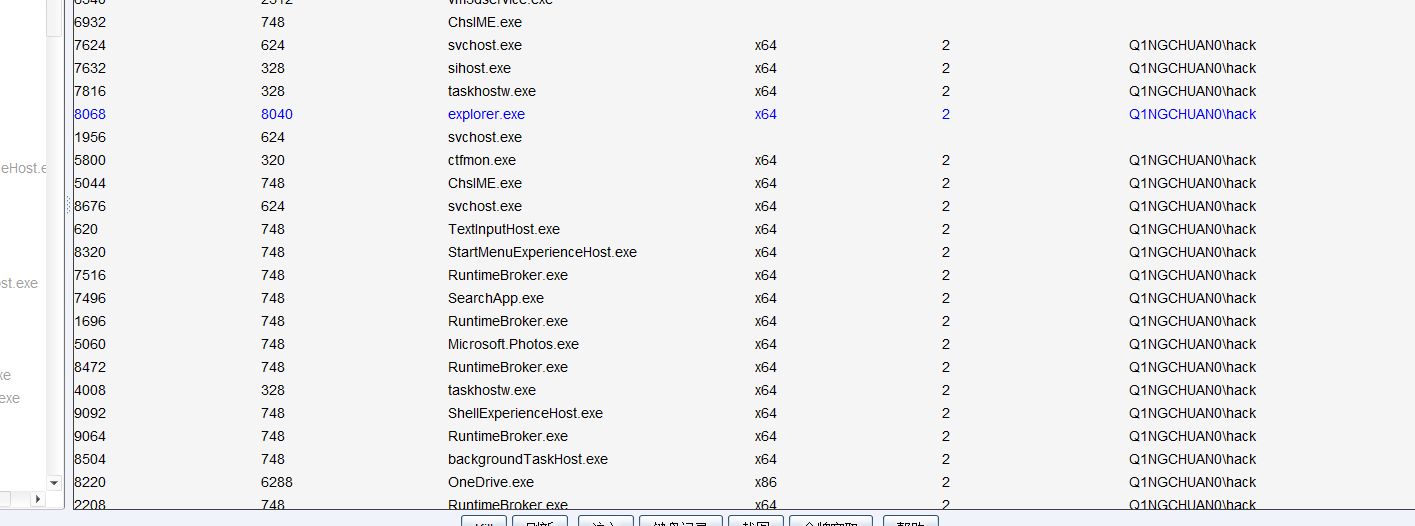Select taskhostw.exe with PID 7816
This screenshot has height=526, width=1415.
point(491,91)
